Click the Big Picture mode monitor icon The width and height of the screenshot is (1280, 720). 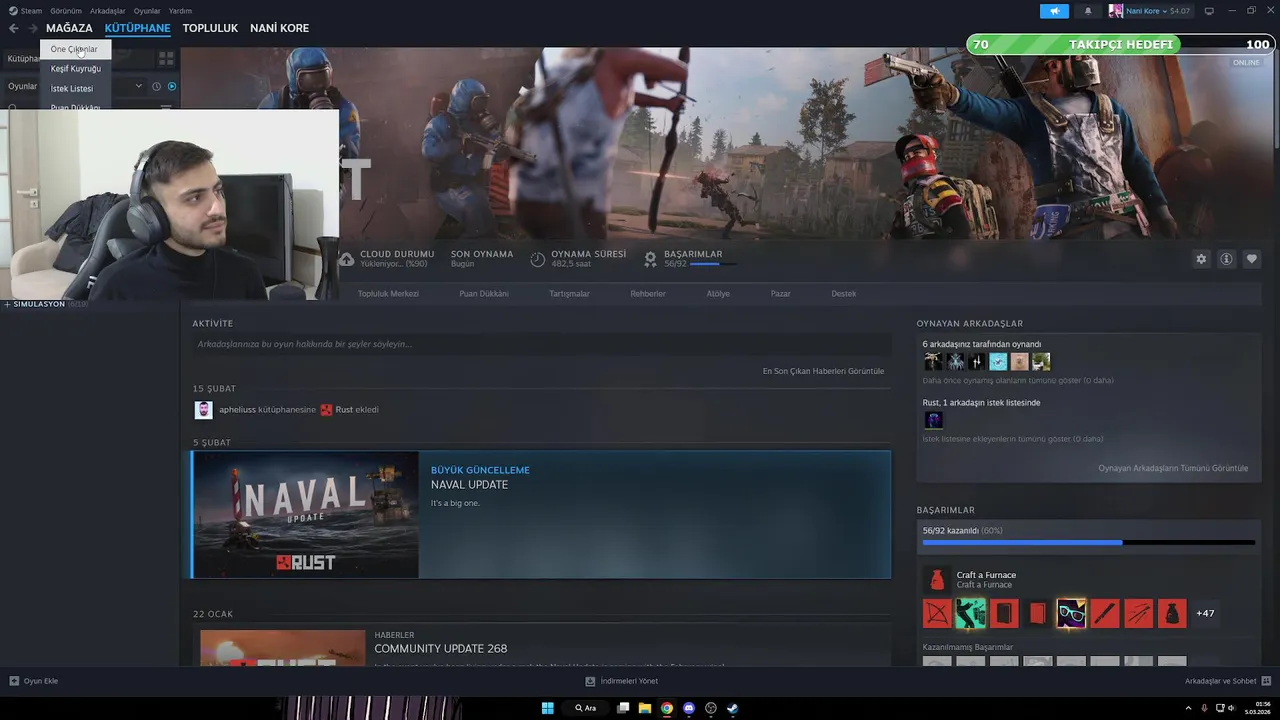[x=1209, y=11]
